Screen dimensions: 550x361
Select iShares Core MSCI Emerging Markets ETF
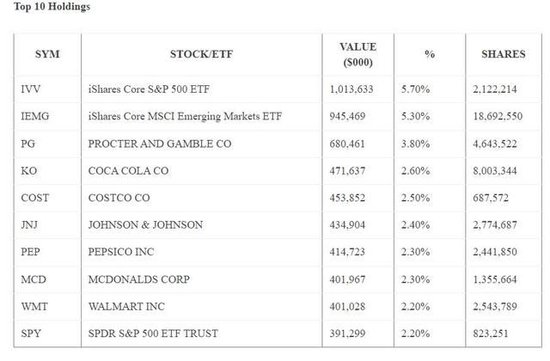(x=185, y=116)
